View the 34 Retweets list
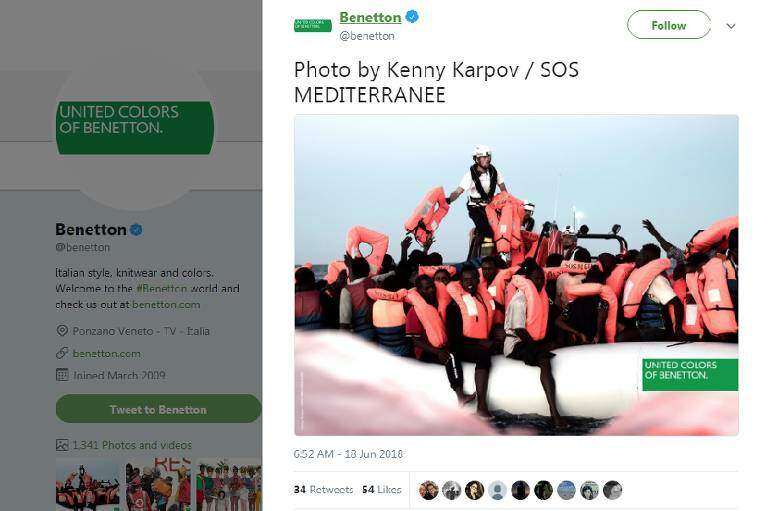 tap(323, 489)
